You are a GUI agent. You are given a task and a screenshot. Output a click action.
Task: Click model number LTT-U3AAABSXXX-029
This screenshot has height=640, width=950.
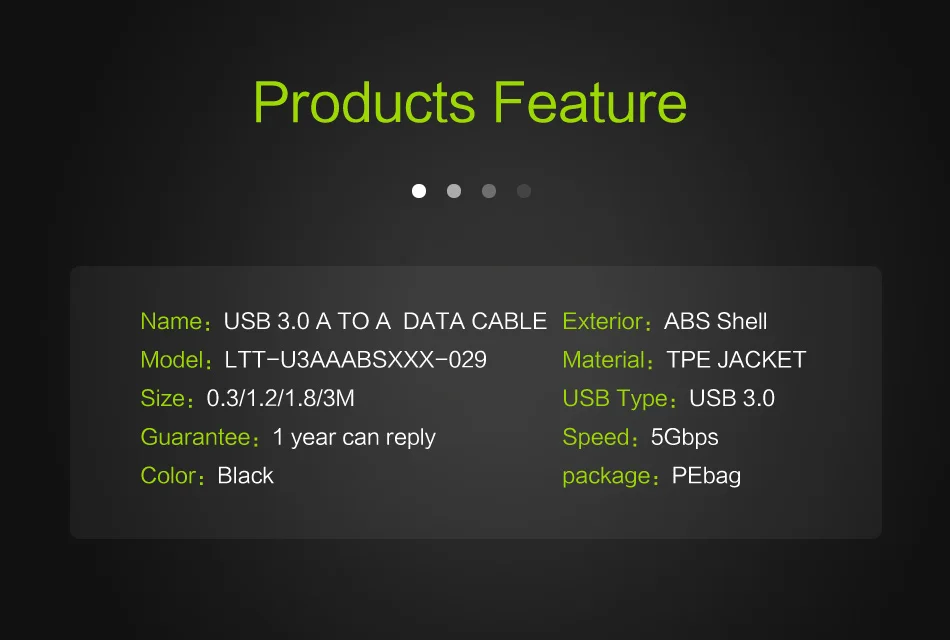tap(356, 360)
